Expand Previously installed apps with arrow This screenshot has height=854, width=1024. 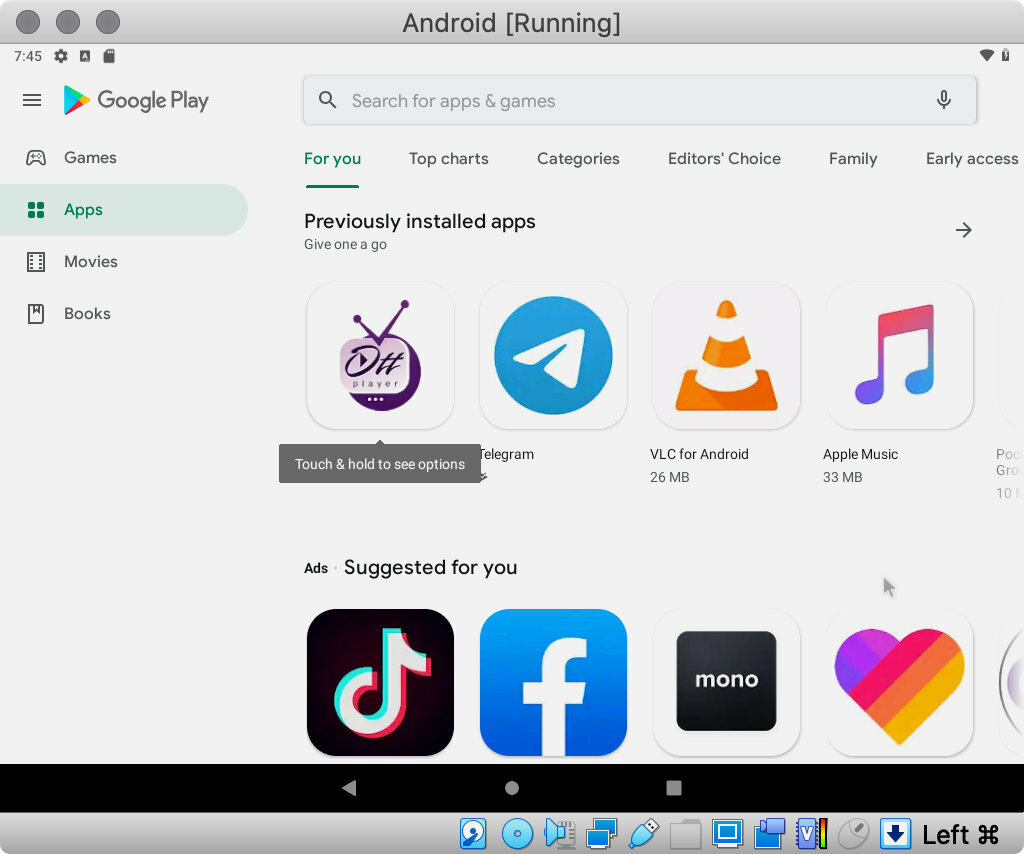963,230
